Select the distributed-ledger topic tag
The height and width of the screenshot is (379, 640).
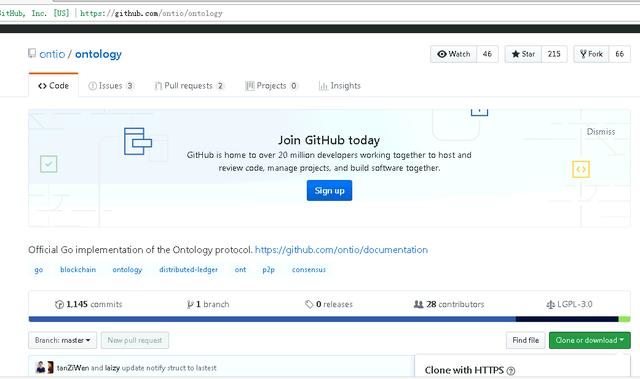tap(189, 270)
